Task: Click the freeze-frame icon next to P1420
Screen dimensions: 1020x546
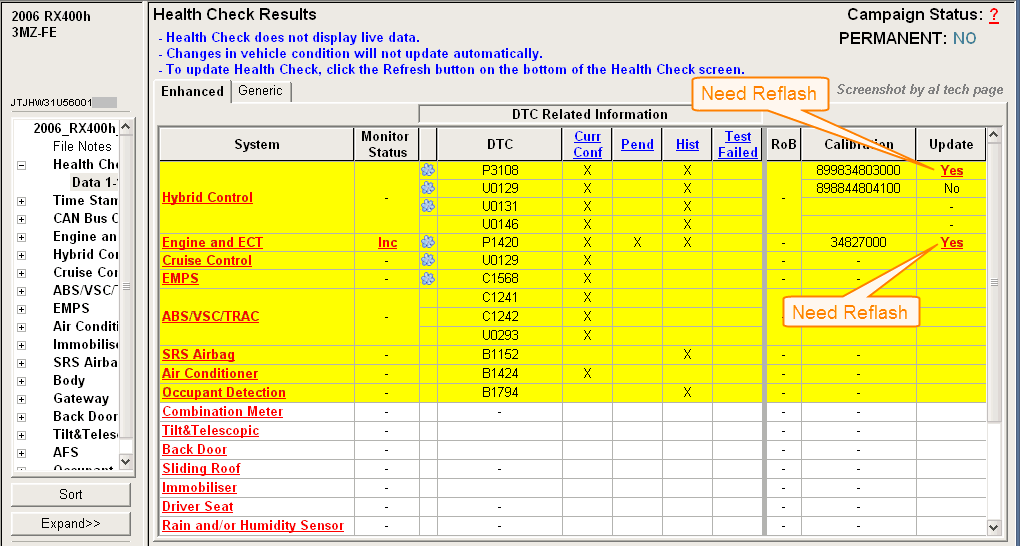Action: [428, 242]
